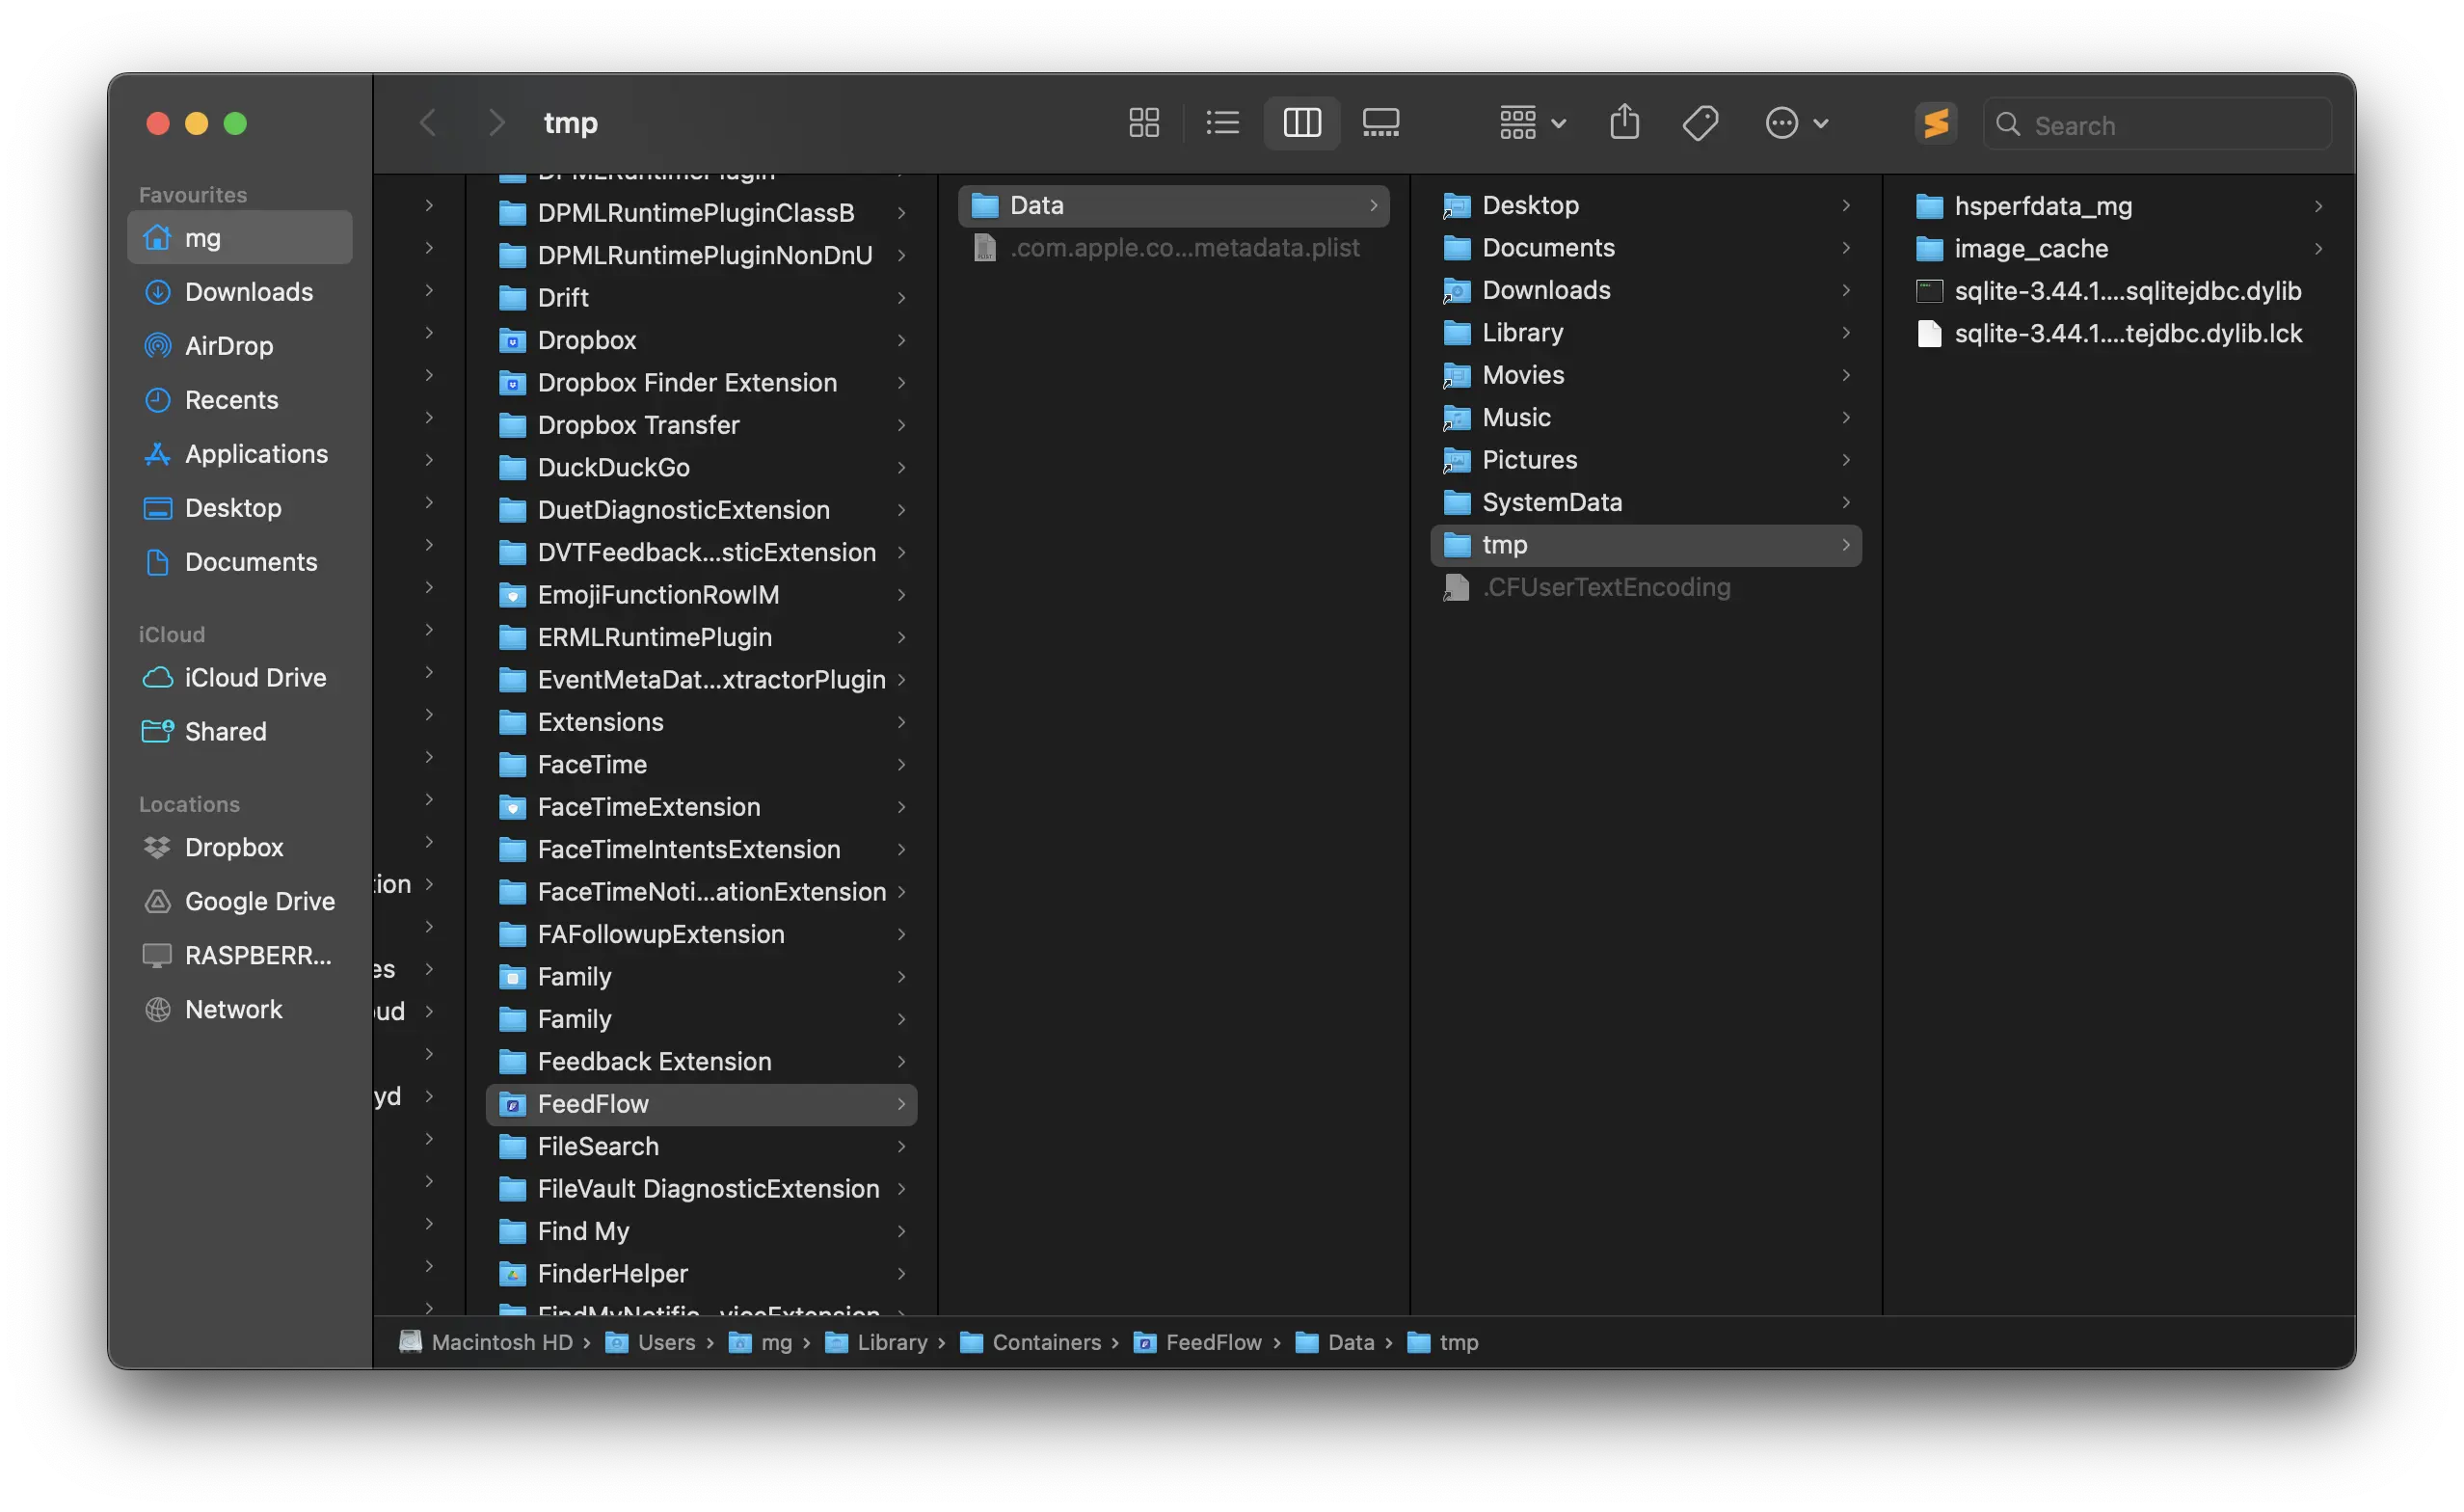This screenshot has height=1512, width=2464.
Task: Jump to Users in path bar
Action: (651, 1343)
